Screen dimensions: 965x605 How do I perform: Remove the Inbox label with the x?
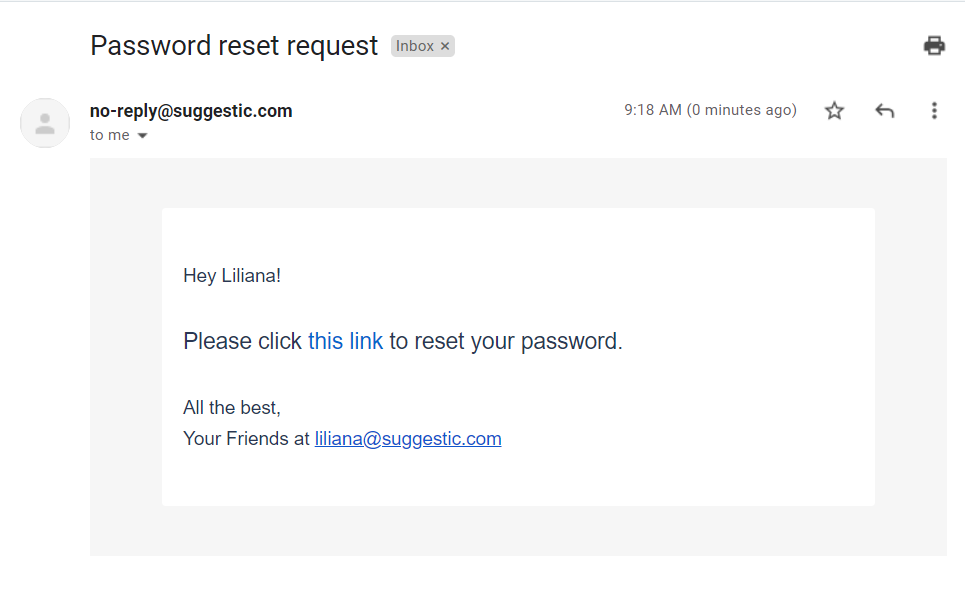(x=445, y=46)
